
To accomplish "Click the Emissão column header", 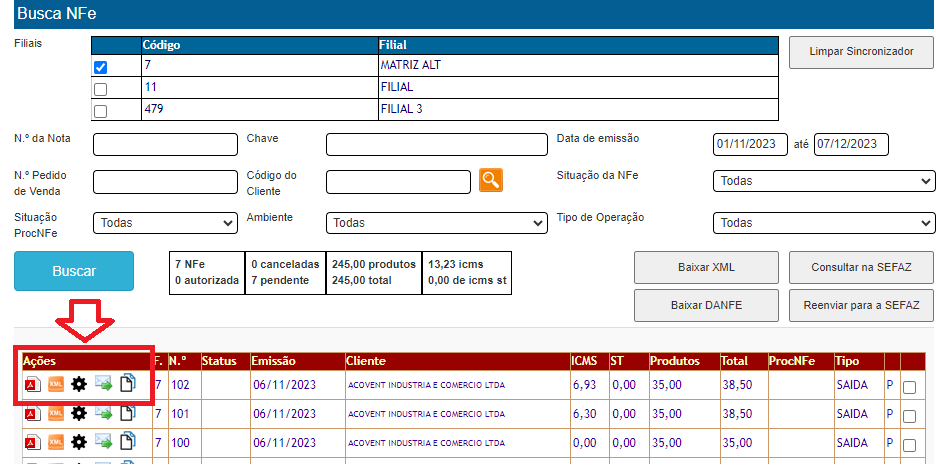I will point(273,360).
